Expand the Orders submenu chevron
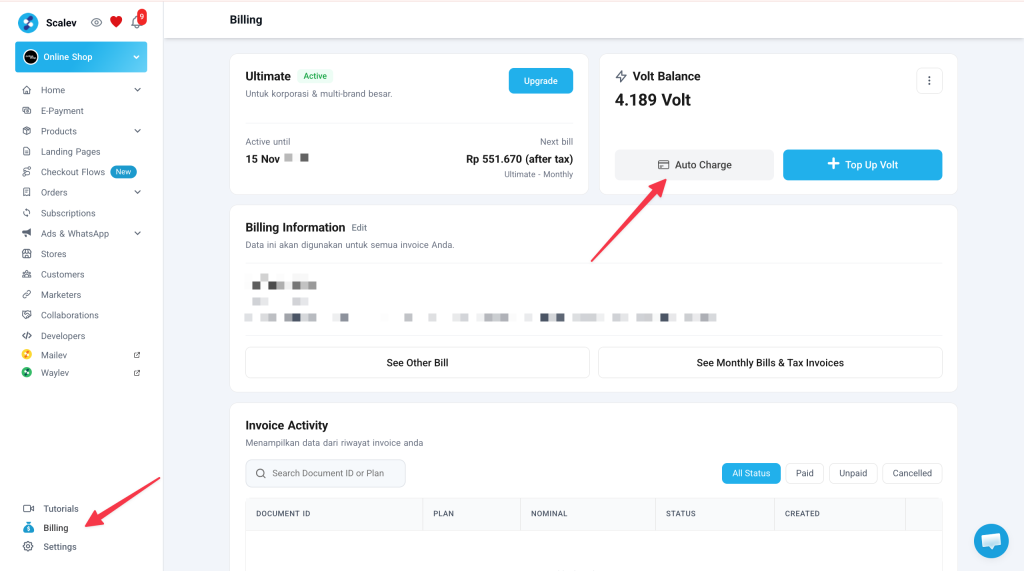Screen dimensions: 1024x571 (x=137, y=192)
